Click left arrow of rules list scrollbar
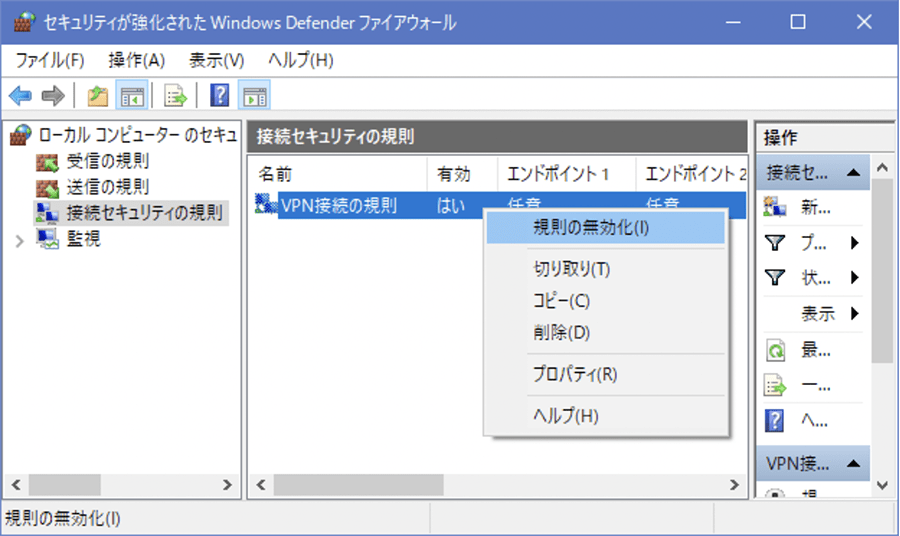 (261, 485)
